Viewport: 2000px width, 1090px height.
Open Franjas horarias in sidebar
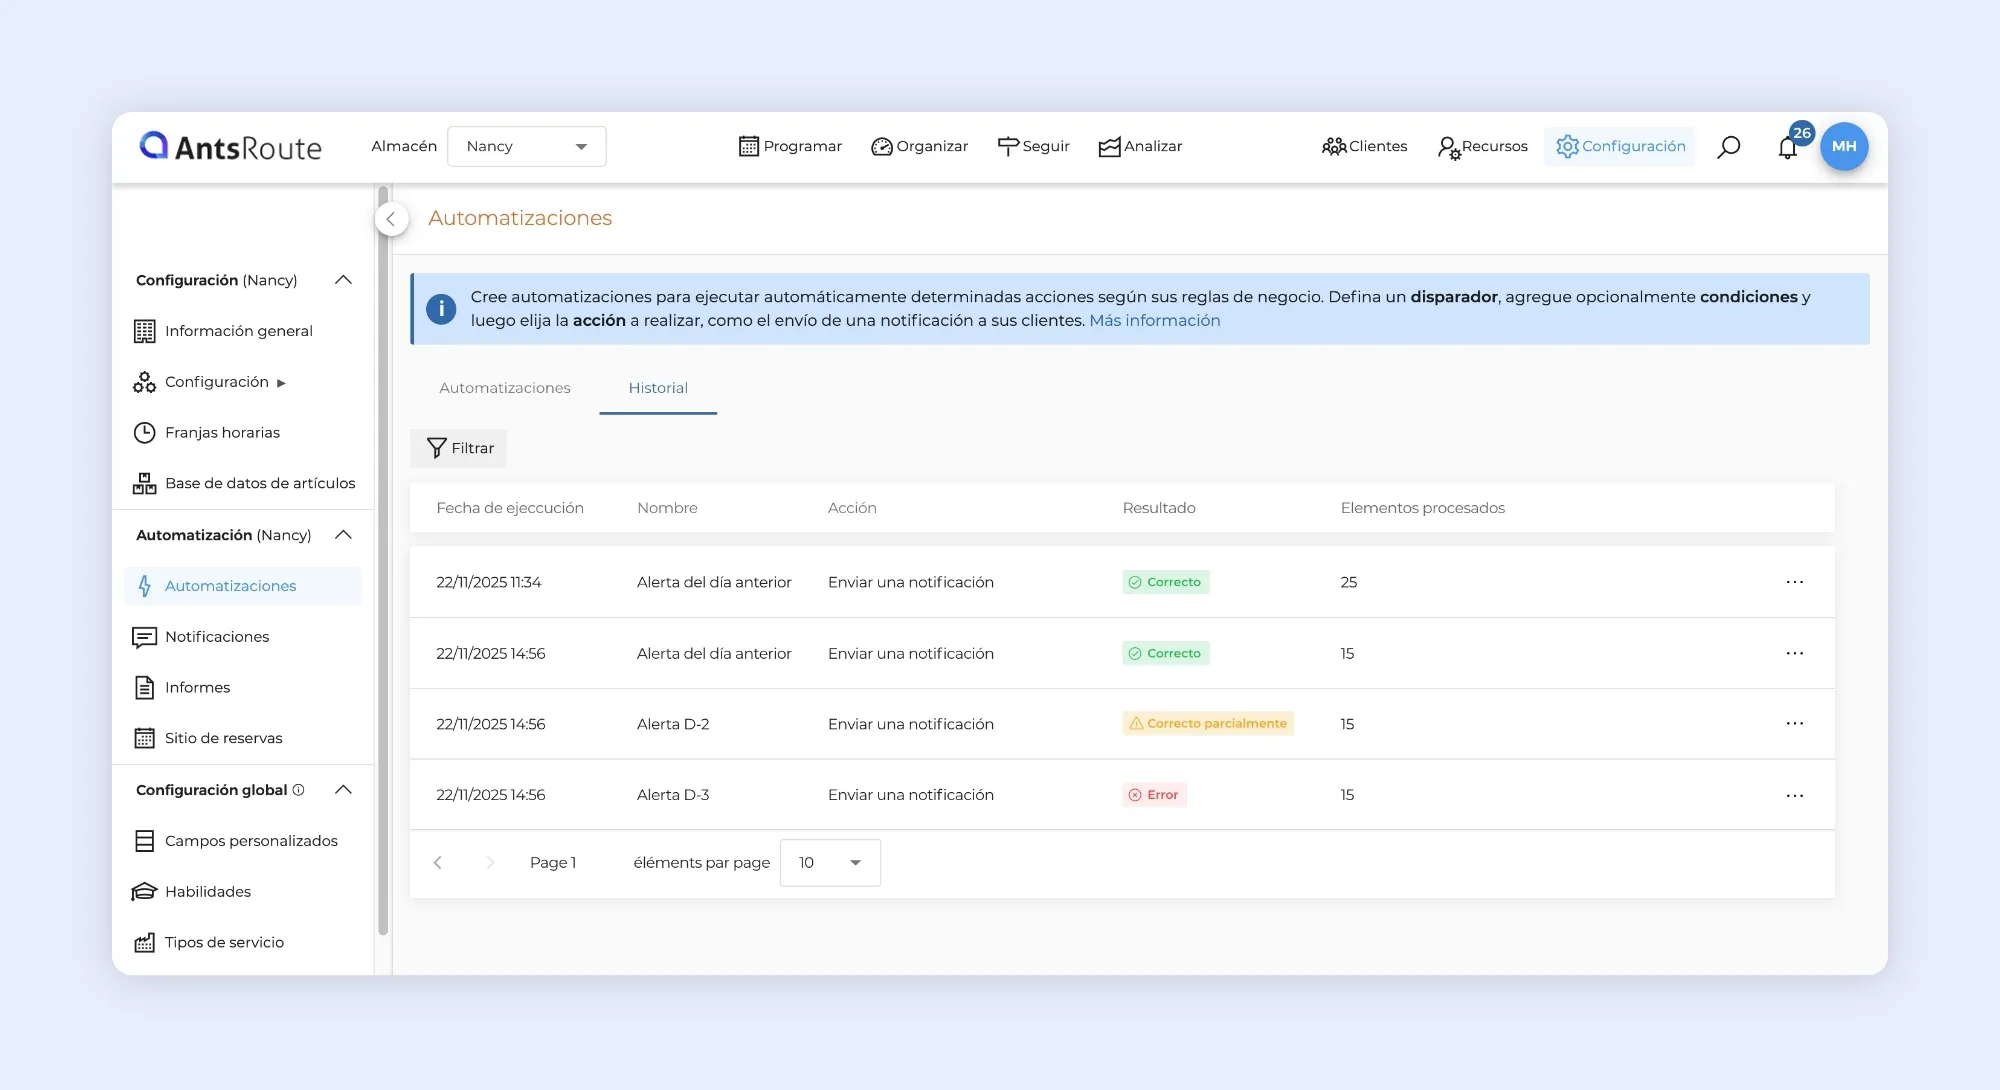click(x=206, y=432)
